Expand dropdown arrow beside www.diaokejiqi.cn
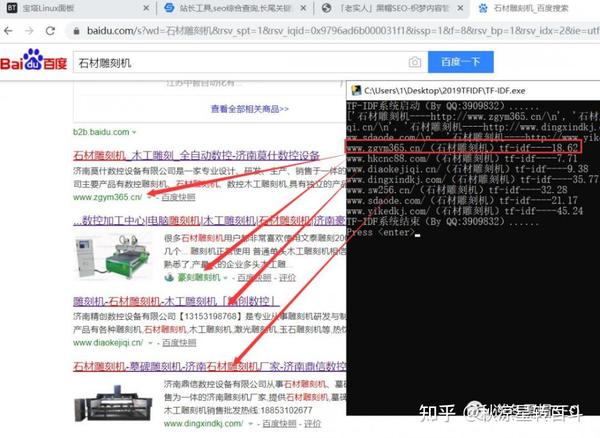 click(150, 343)
